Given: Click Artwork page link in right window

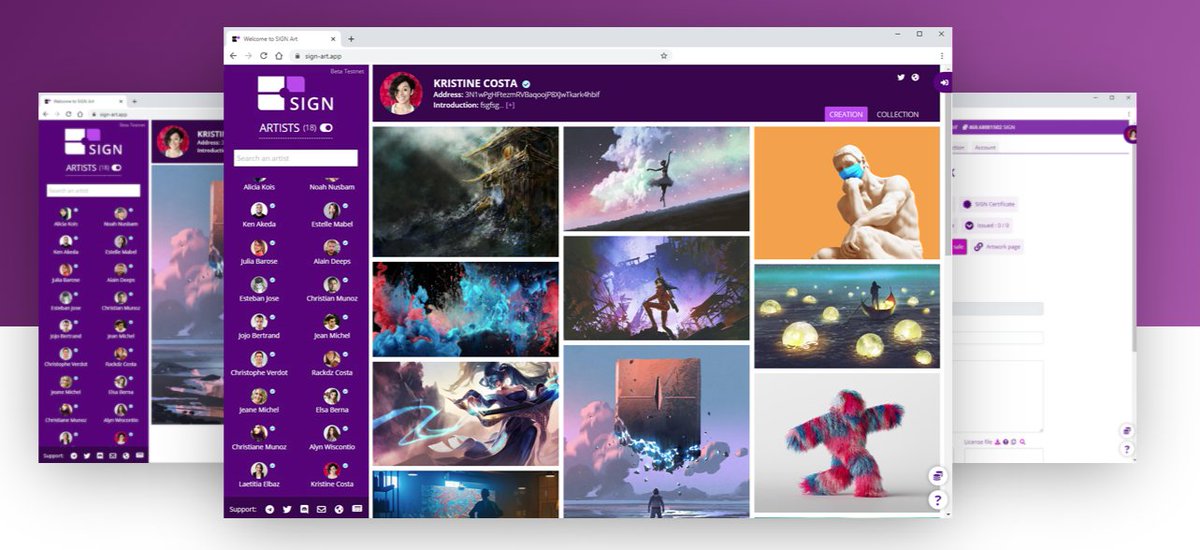Looking at the screenshot, I should pos(997,246).
